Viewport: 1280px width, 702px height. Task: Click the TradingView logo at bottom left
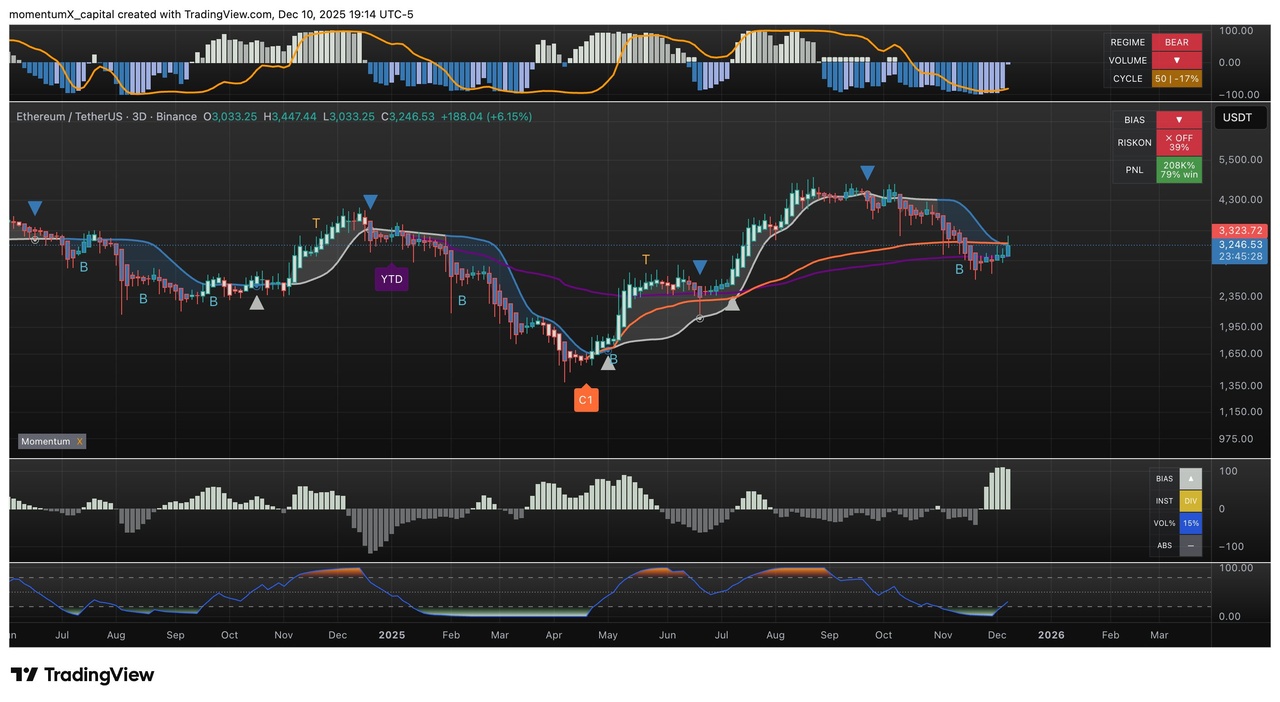(x=82, y=675)
